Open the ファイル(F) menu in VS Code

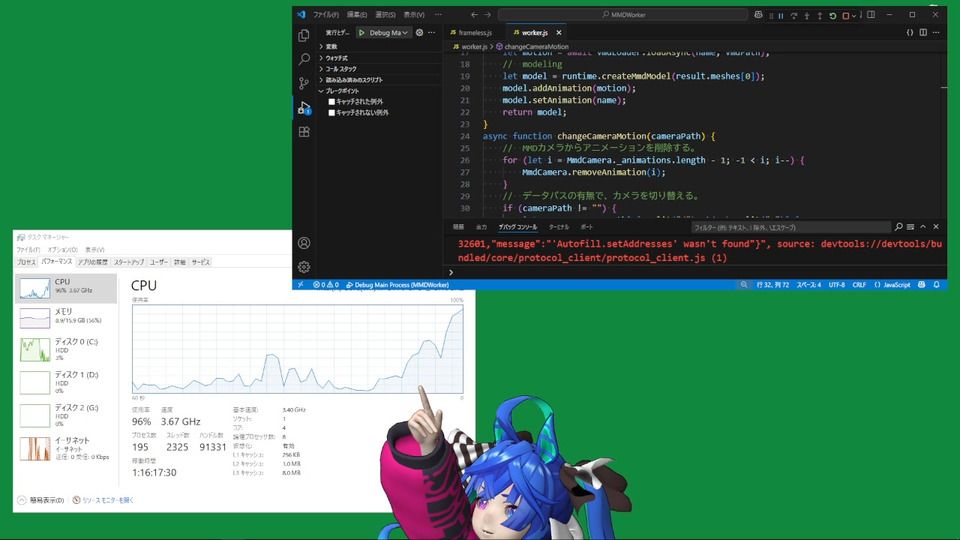[326, 15]
